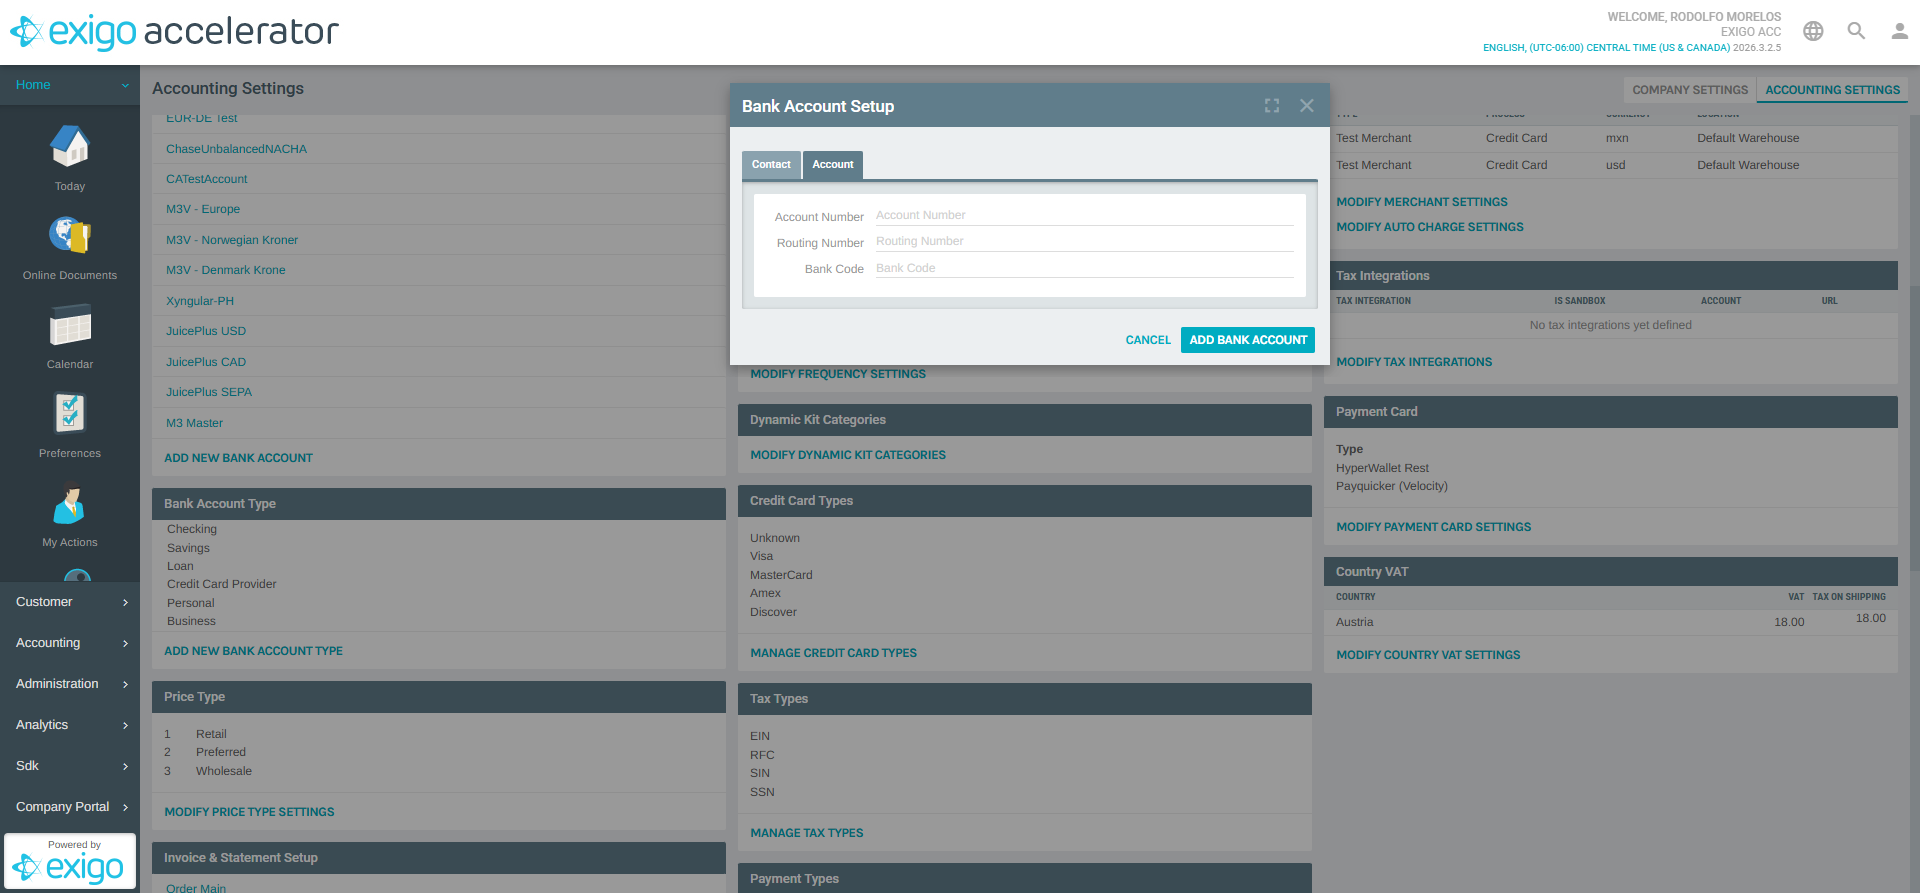Click HyperWallet Rest payment card type
Viewport: 1920px width, 893px height.
point(1382,468)
